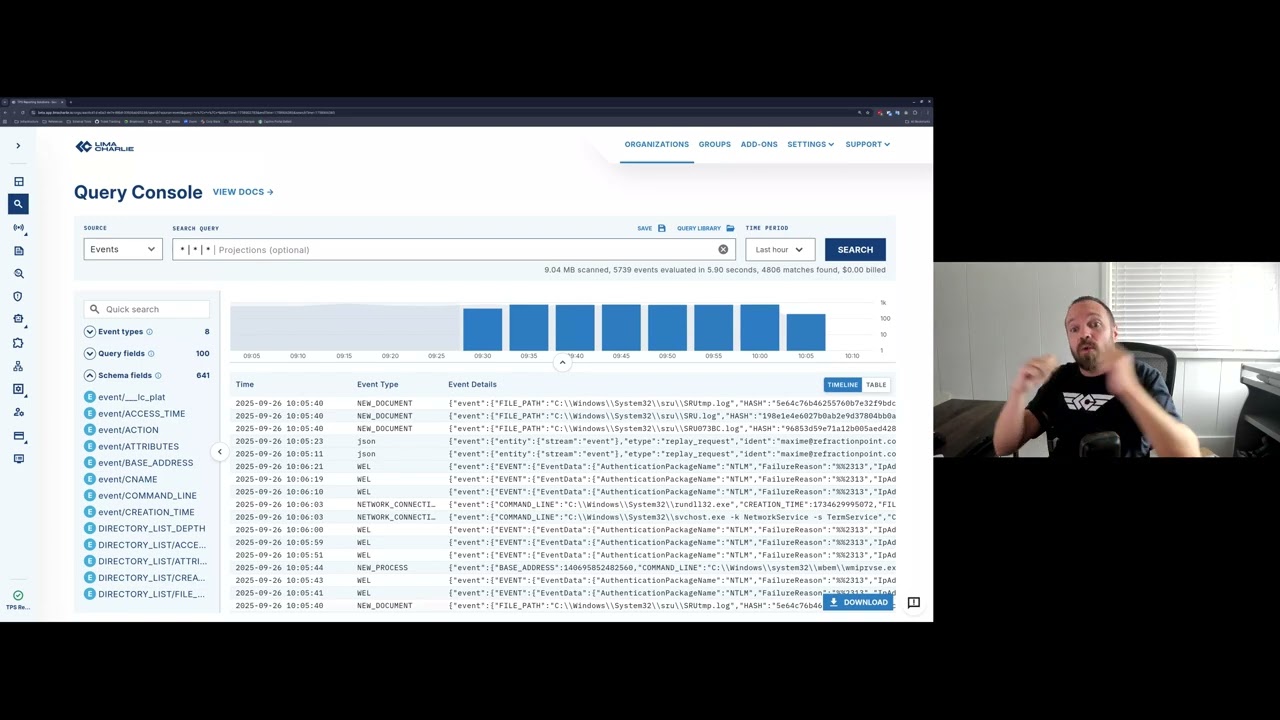Open the Add-ons tab
The image size is (1280, 720).
pyautogui.click(x=759, y=144)
